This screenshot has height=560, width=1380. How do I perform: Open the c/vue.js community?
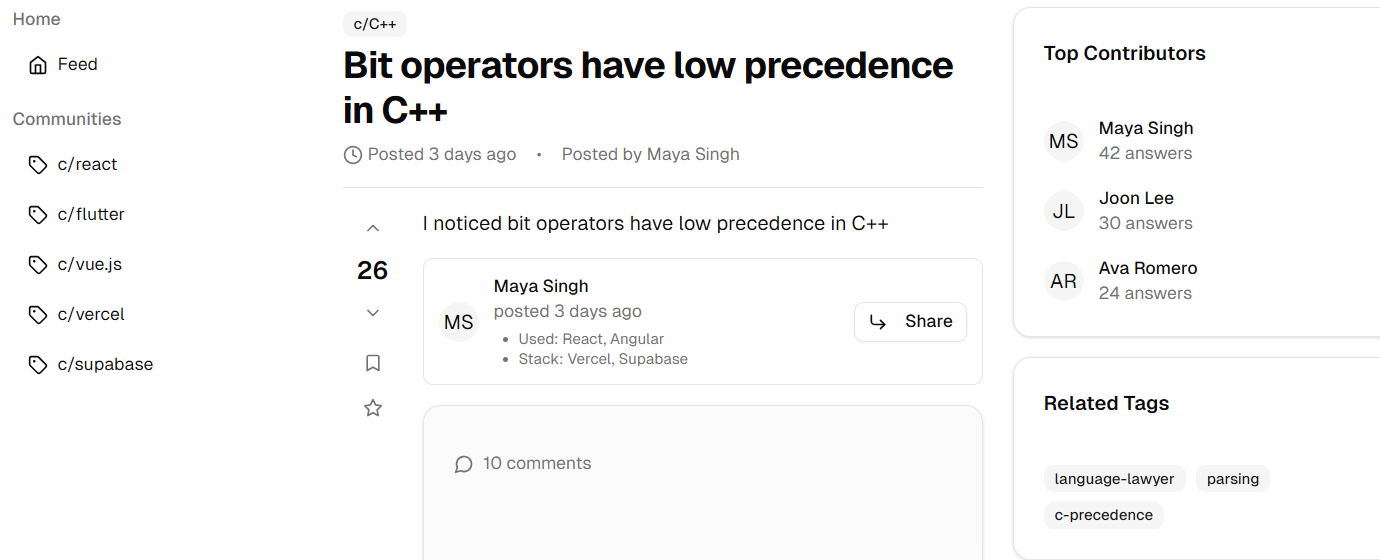(x=89, y=264)
